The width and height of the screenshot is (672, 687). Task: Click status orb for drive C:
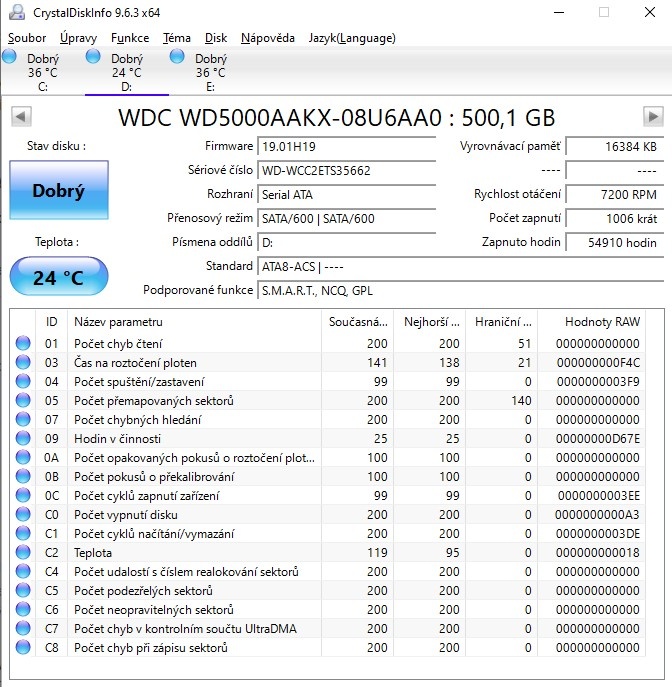click(x=9, y=57)
